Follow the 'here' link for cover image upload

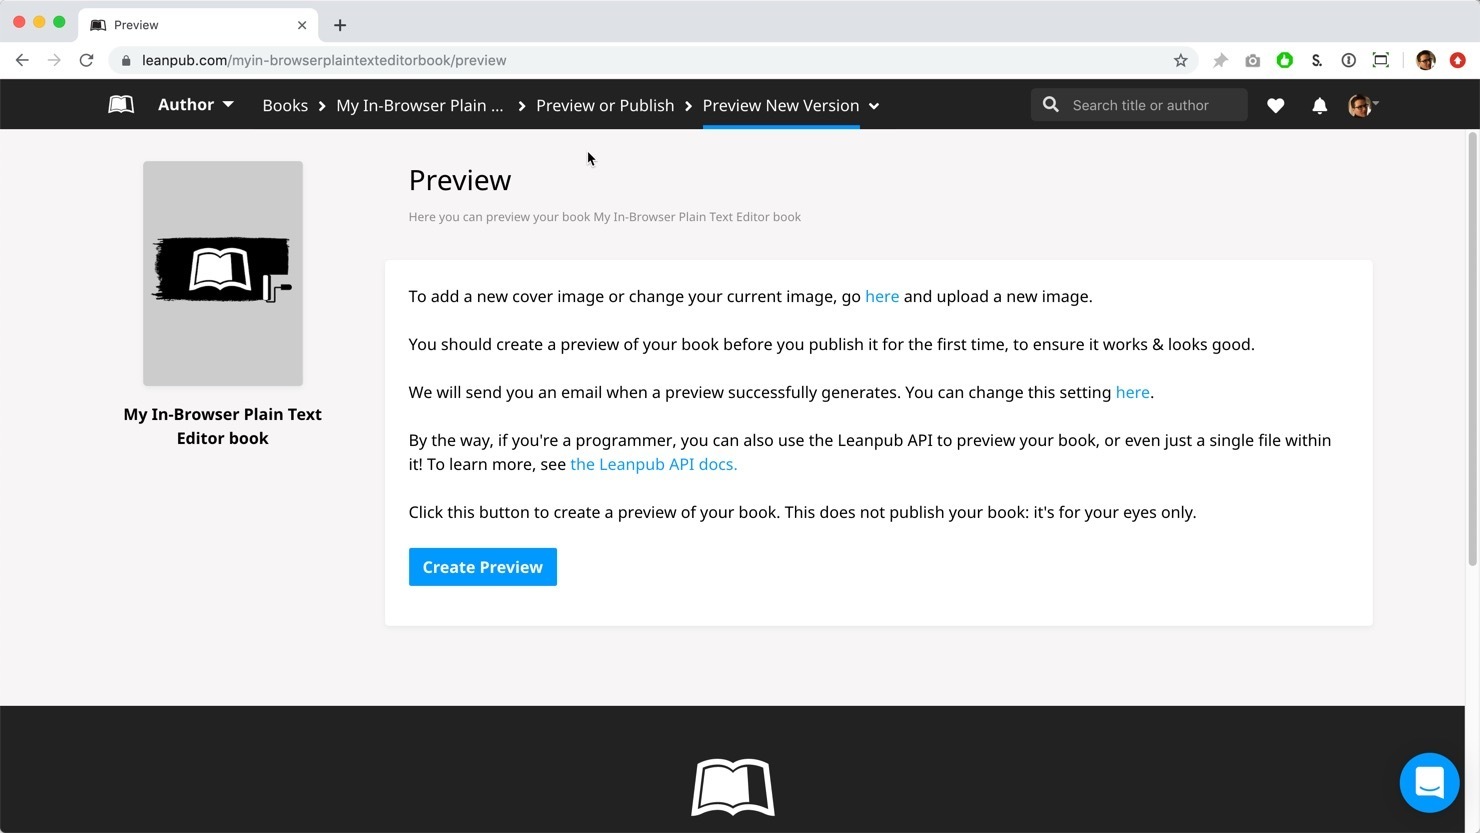[881, 296]
